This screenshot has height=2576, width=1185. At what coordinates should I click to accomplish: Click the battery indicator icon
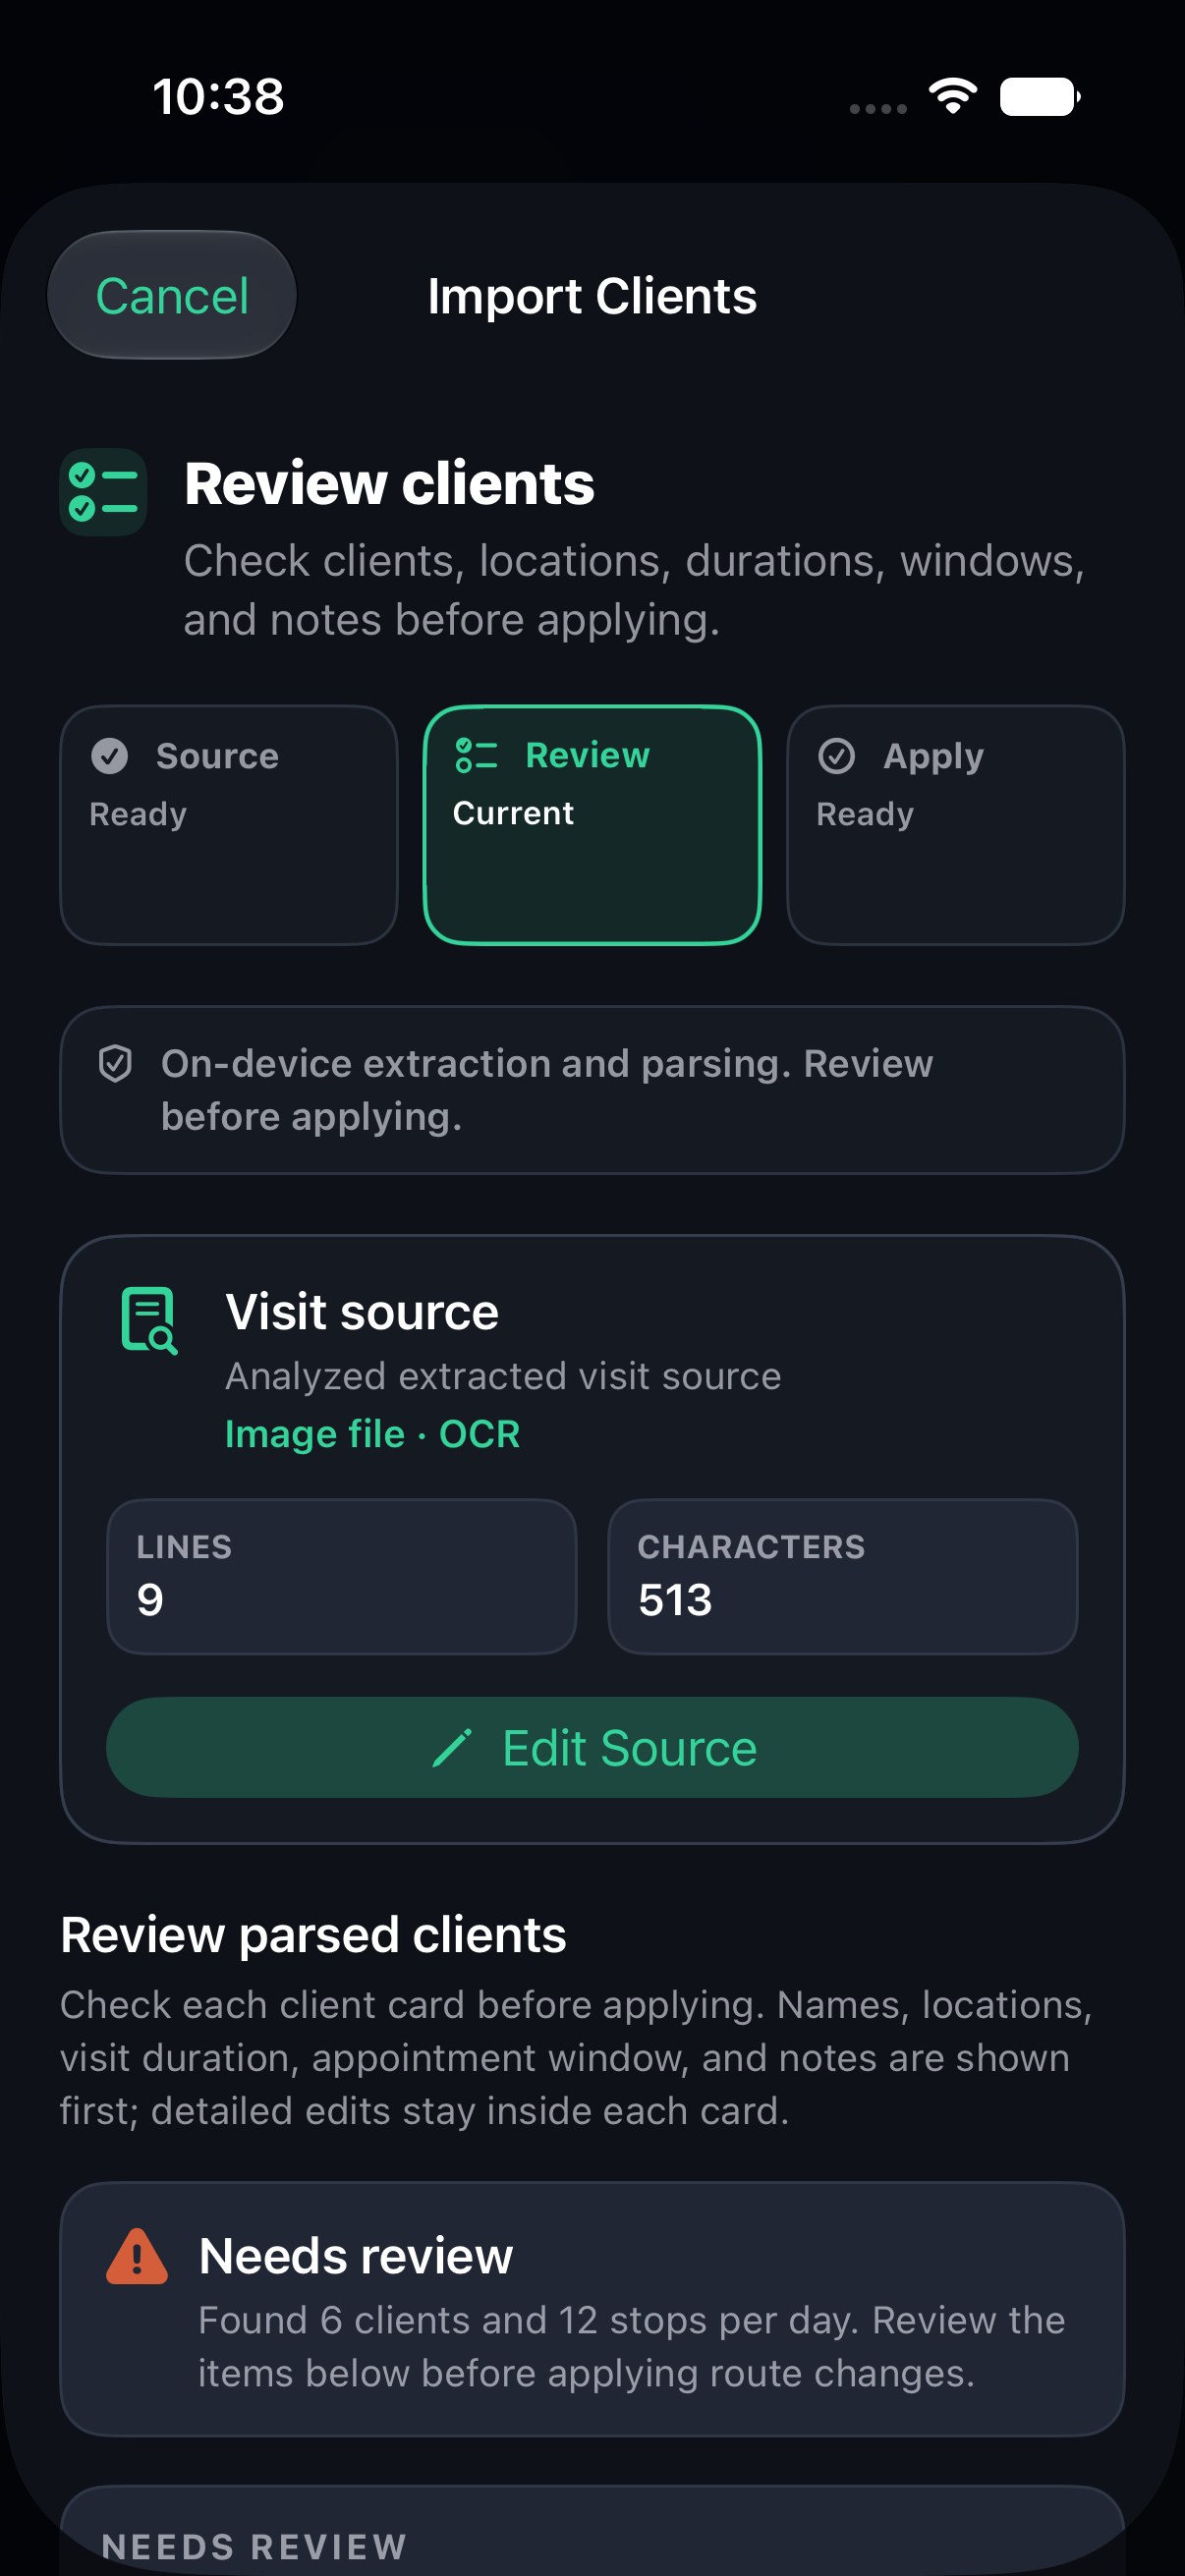[1040, 97]
